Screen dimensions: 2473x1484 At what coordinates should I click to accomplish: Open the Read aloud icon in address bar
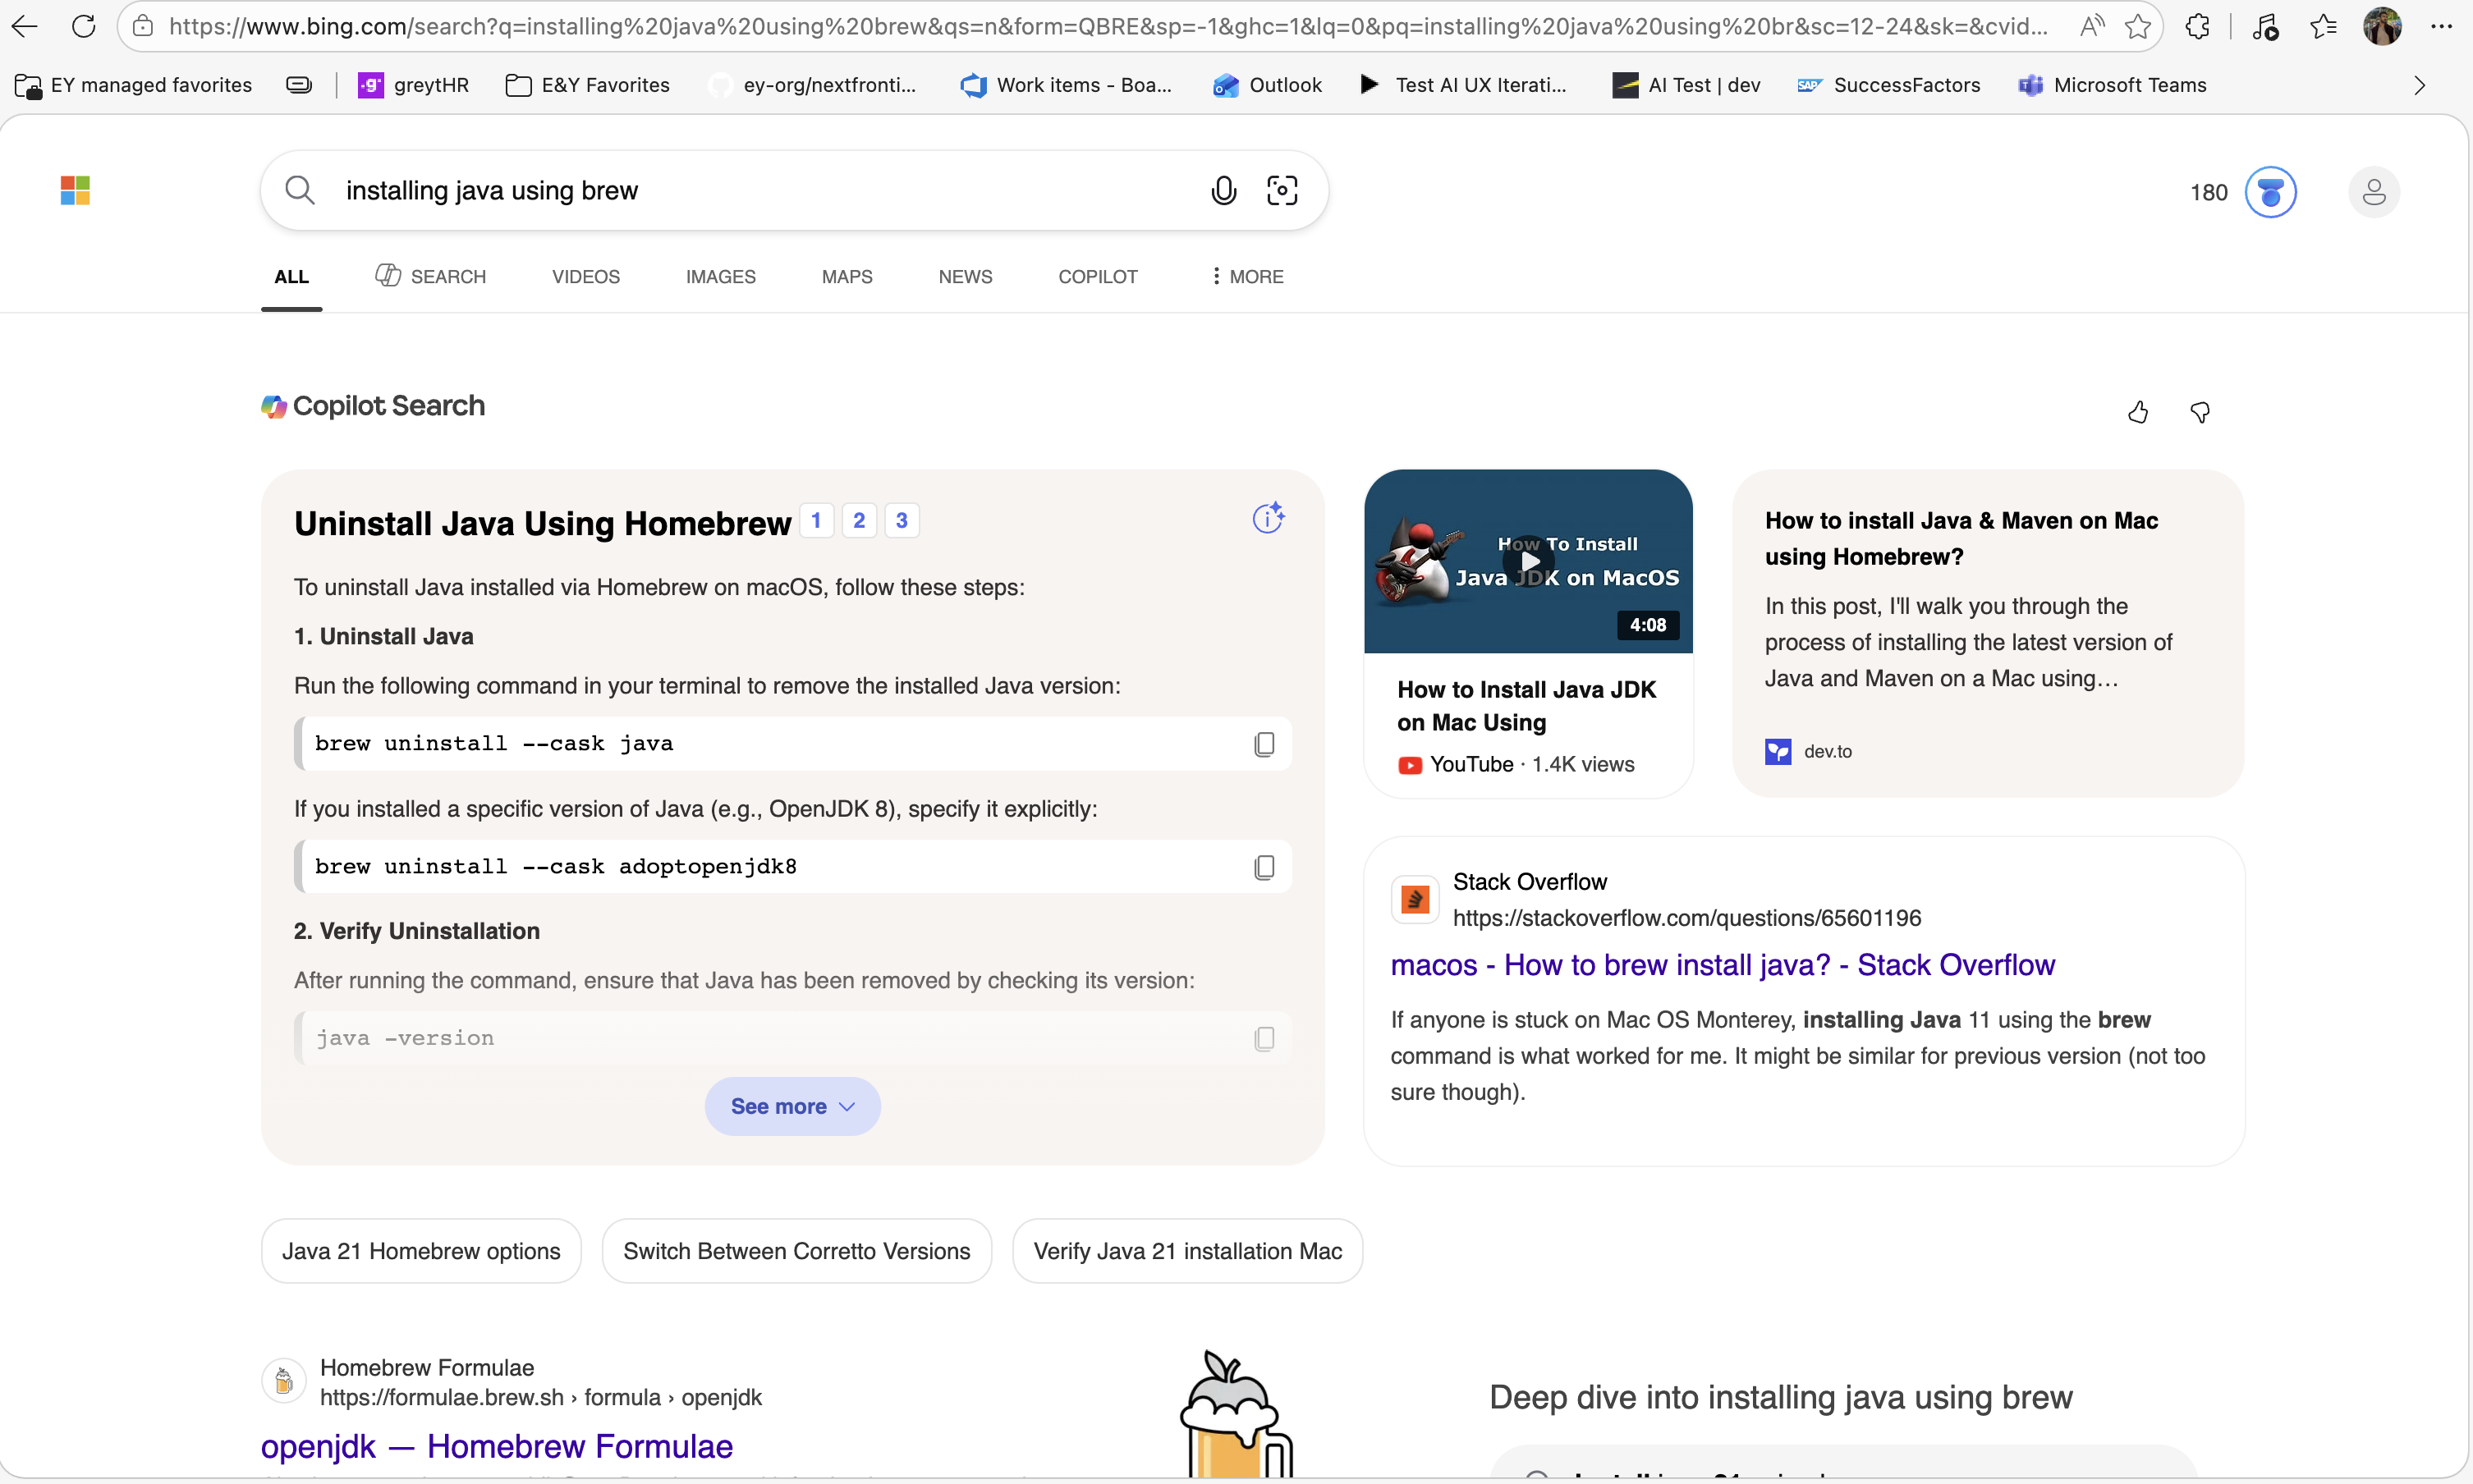2091,27
